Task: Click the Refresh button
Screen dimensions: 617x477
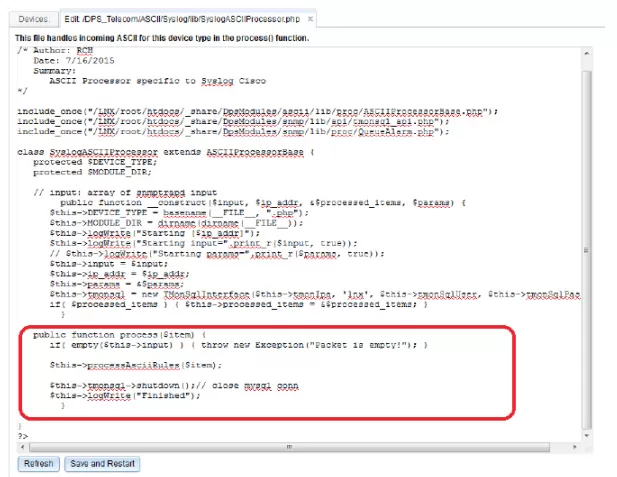Action: coord(38,464)
